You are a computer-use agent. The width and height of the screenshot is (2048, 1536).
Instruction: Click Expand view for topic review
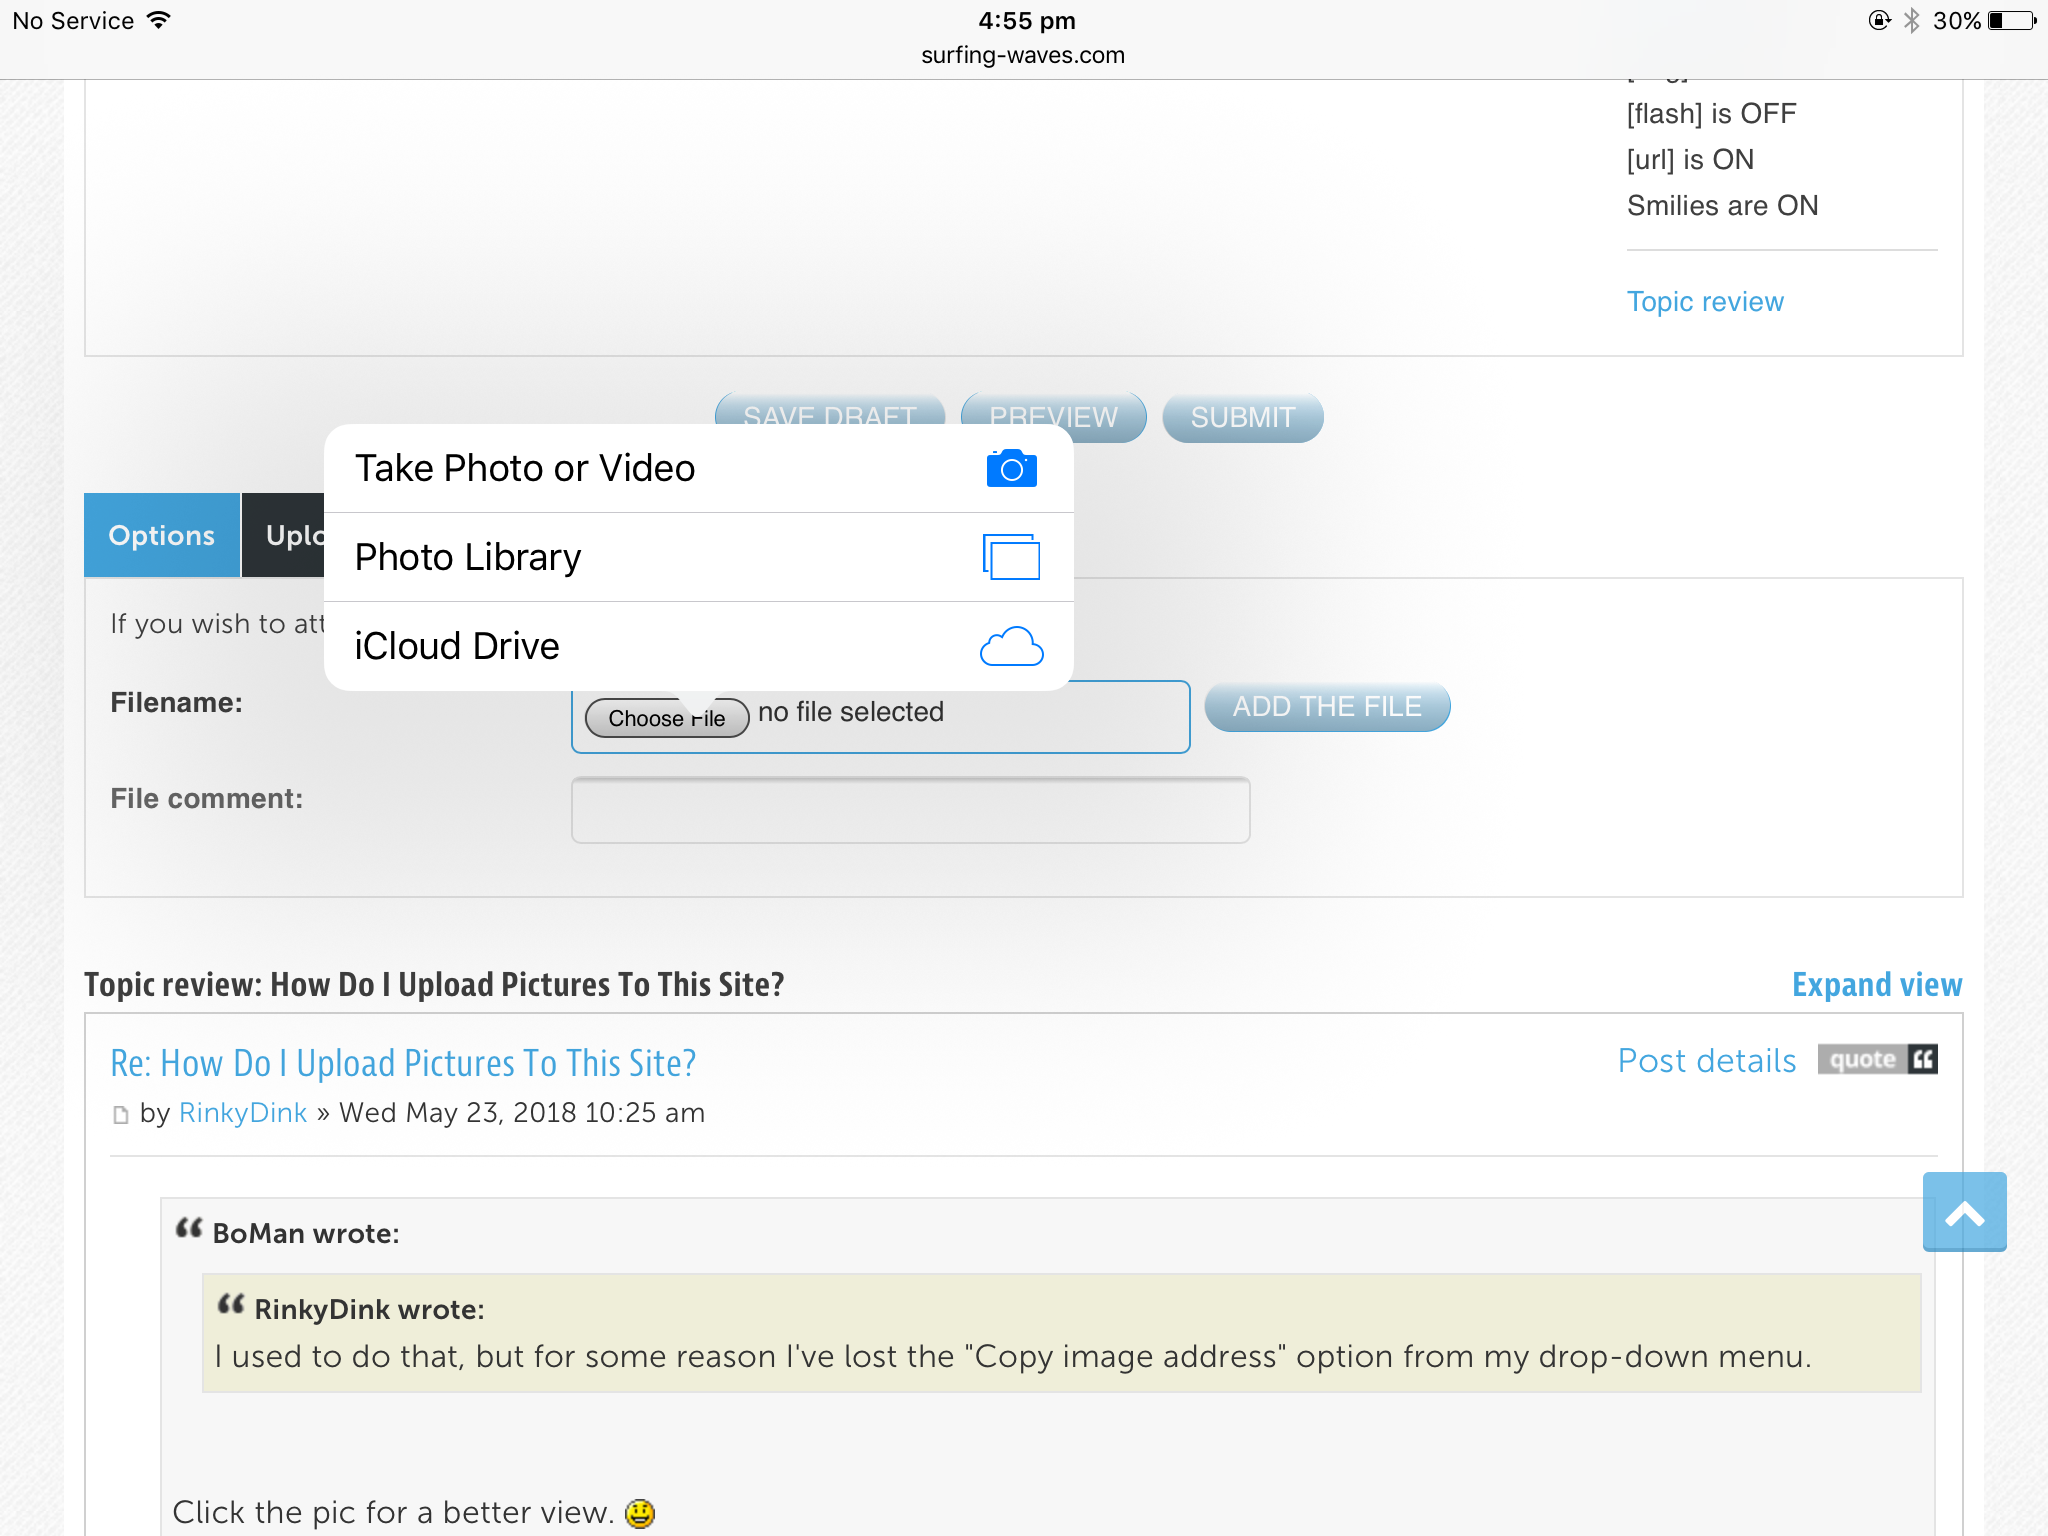(x=1876, y=985)
